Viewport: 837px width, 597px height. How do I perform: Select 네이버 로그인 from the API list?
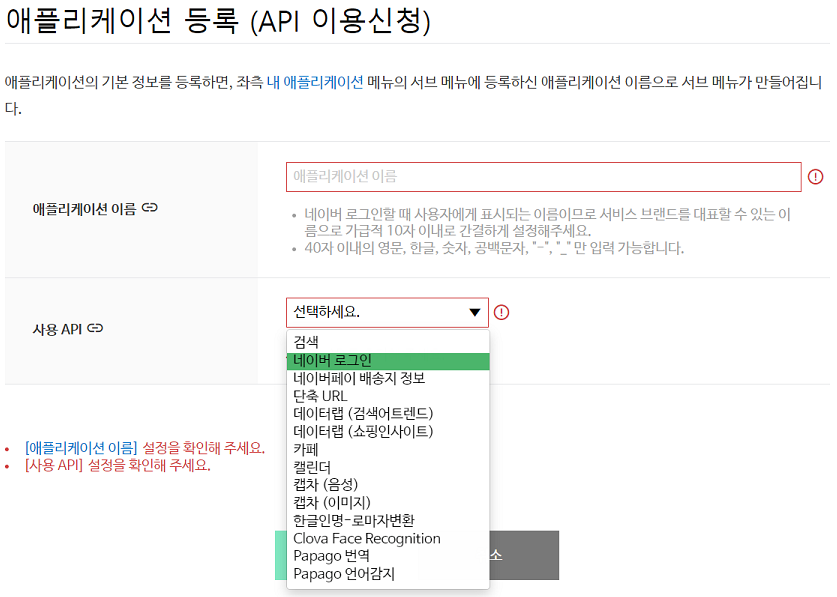click(x=388, y=361)
